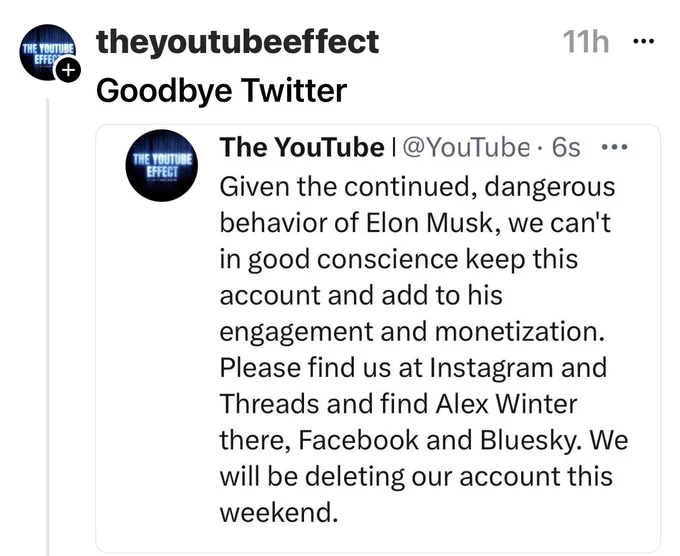Tap the plus follow badge on avatar
This screenshot has height=556, width=680.
(67, 70)
